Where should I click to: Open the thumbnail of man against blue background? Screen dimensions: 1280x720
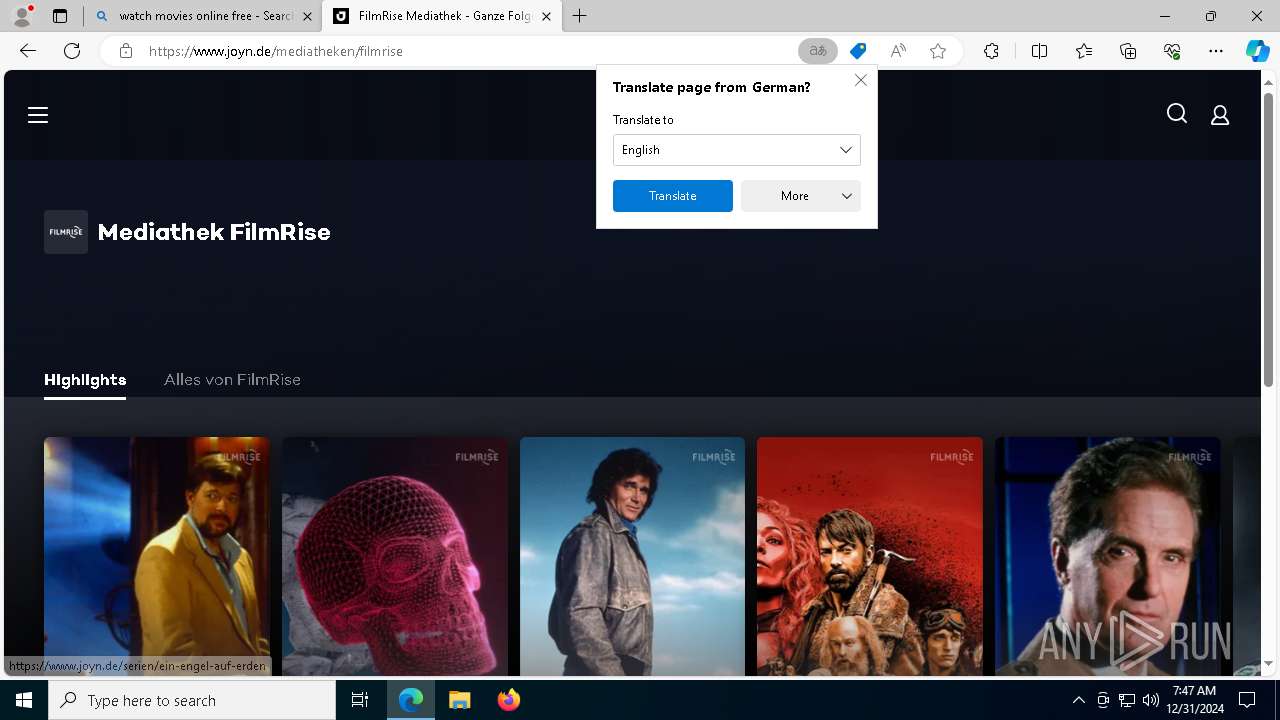1108,556
